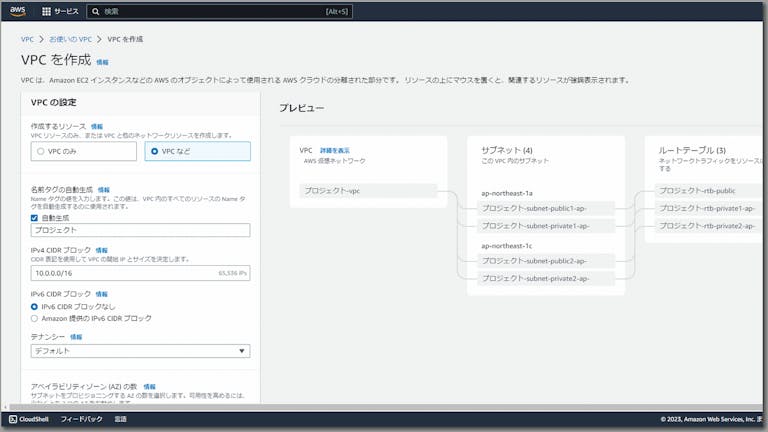Image resolution: width=768 pixels, height=432 pixels.
Task: Click プロジェクト-subnet-private2-ap- in preview
Action: point(546,278)
